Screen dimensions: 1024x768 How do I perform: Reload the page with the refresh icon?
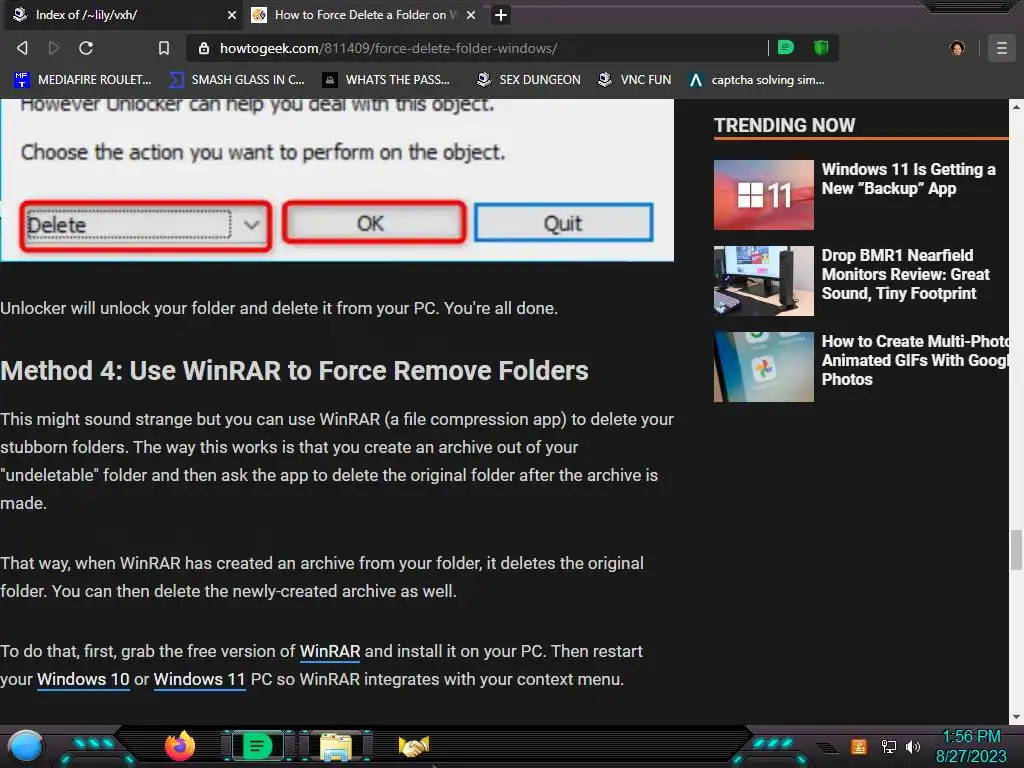(x=86, y=48)
